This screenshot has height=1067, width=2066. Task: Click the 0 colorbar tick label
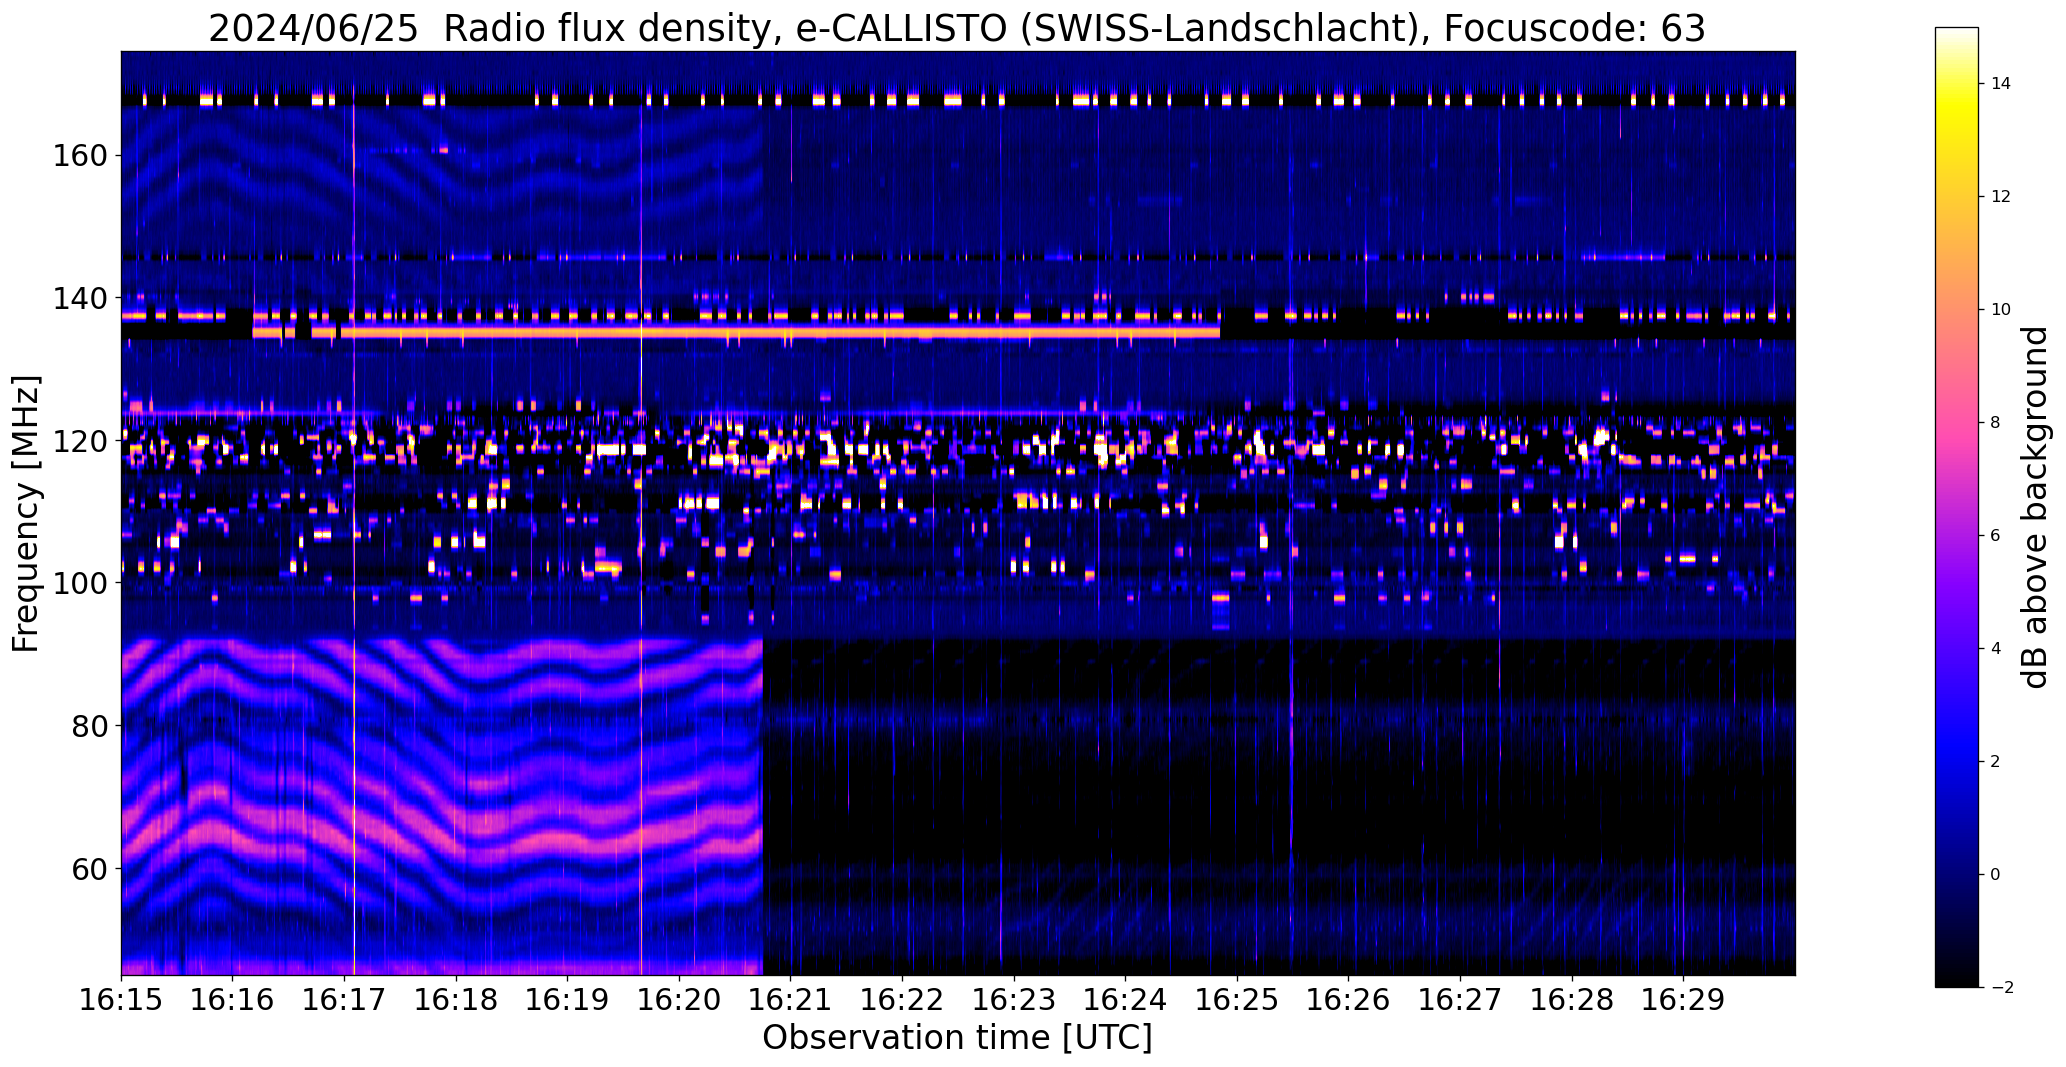[1995, 875]
